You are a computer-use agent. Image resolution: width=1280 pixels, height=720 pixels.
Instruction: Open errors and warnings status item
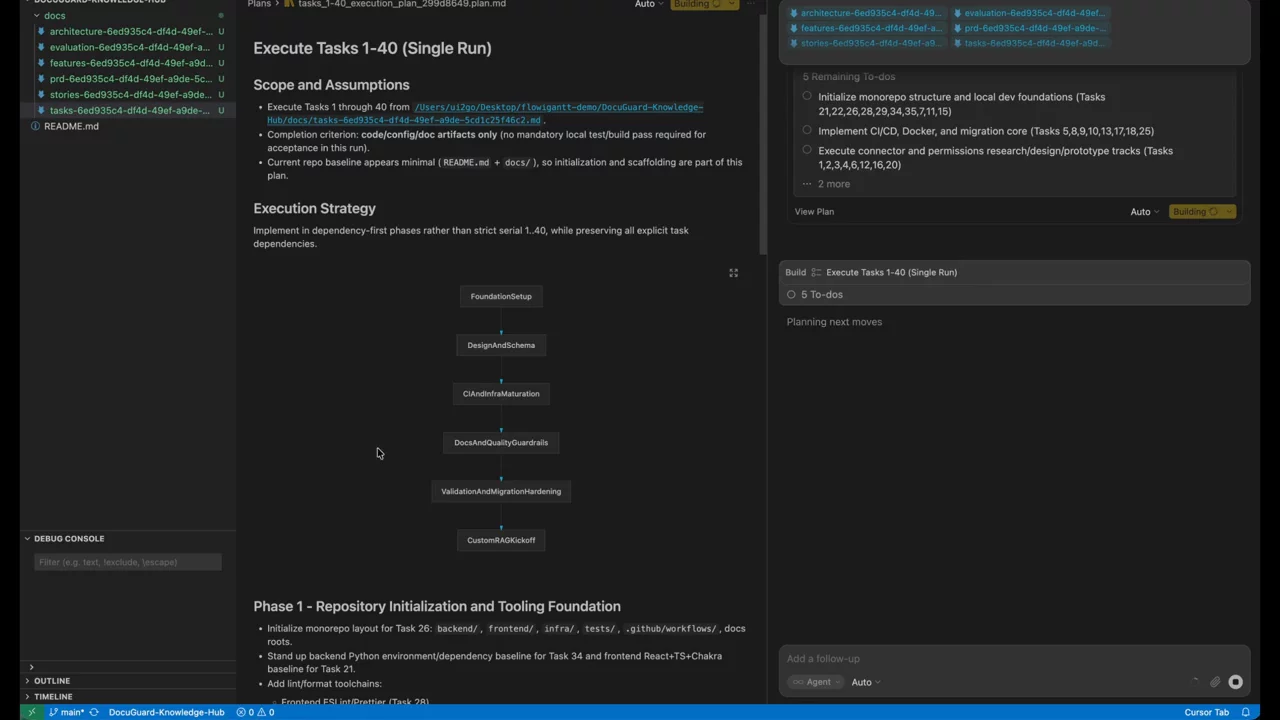(x=255, y=712)
